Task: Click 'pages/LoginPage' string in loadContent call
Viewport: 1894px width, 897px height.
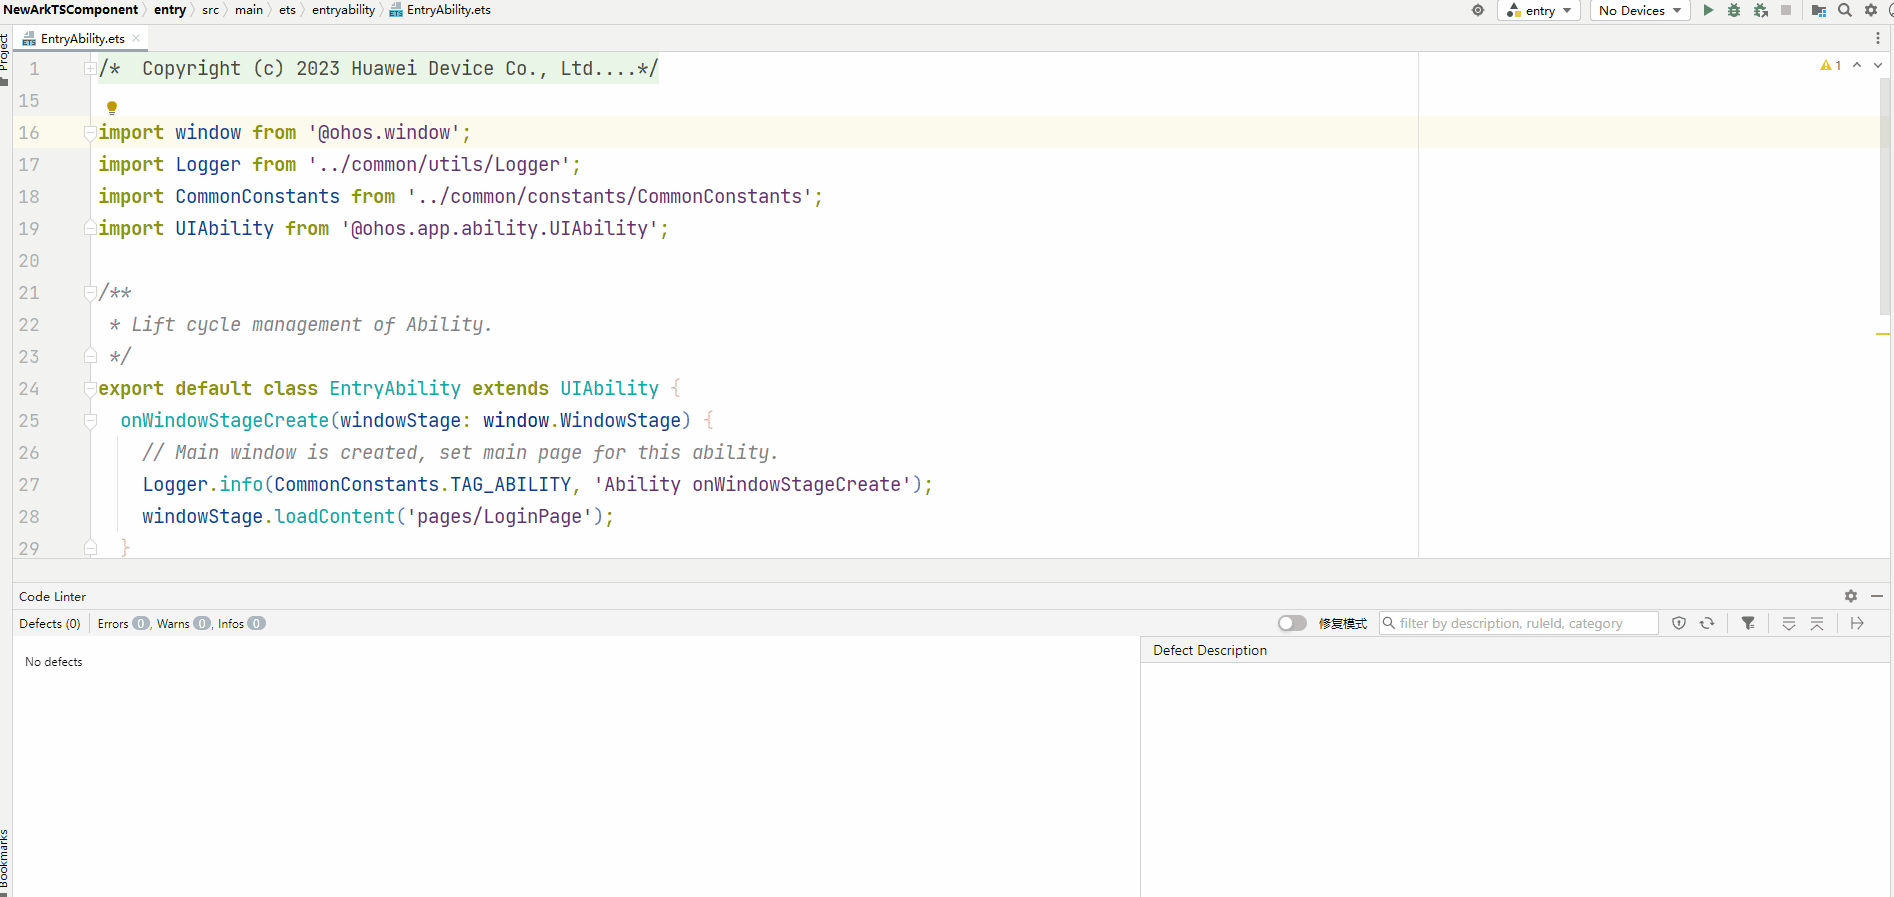Action: [x=499, y=516]
